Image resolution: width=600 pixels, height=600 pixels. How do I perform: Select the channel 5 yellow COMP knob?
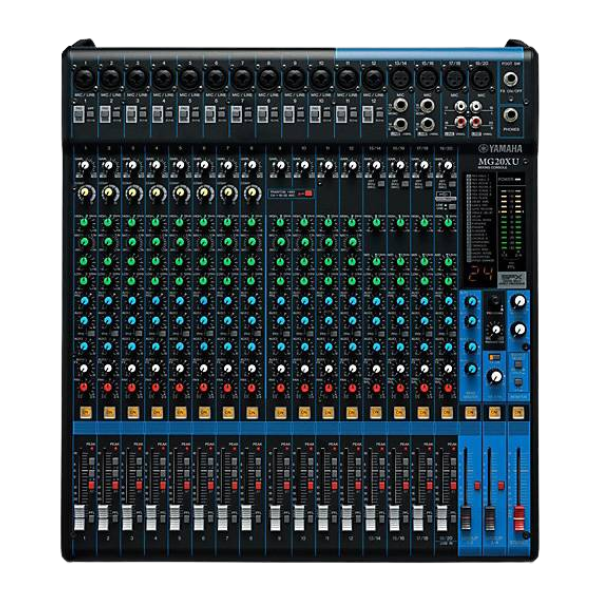tap(181, 193)
